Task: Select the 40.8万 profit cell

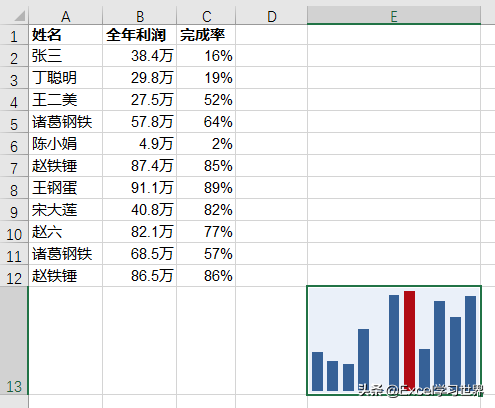Action: (140, 210)
